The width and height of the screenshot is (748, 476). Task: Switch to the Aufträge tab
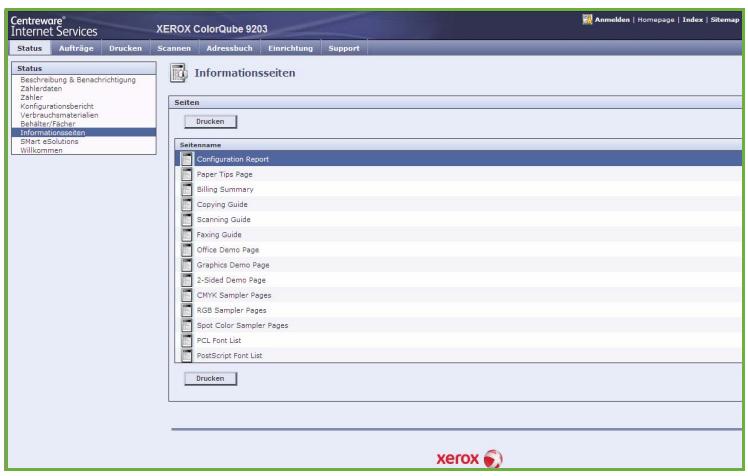(x=76, y=48)
